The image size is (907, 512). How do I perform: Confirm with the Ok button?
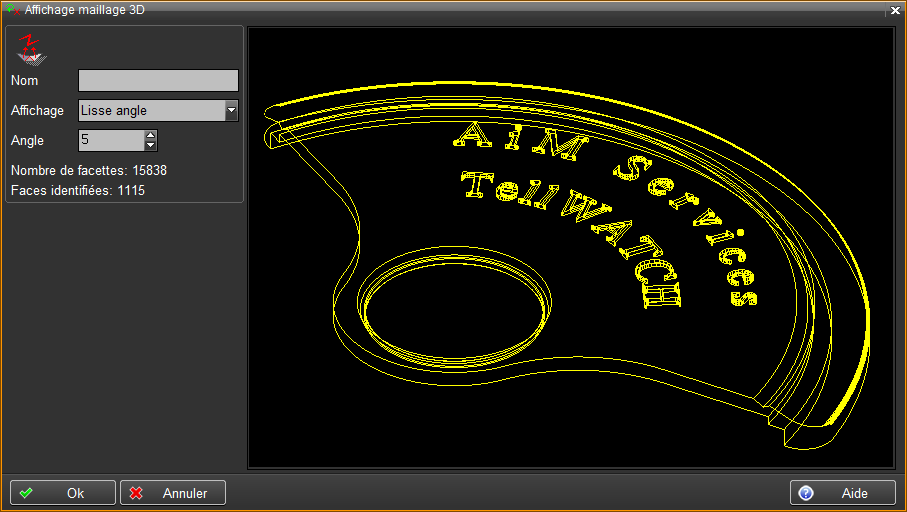tap(62, 493)
